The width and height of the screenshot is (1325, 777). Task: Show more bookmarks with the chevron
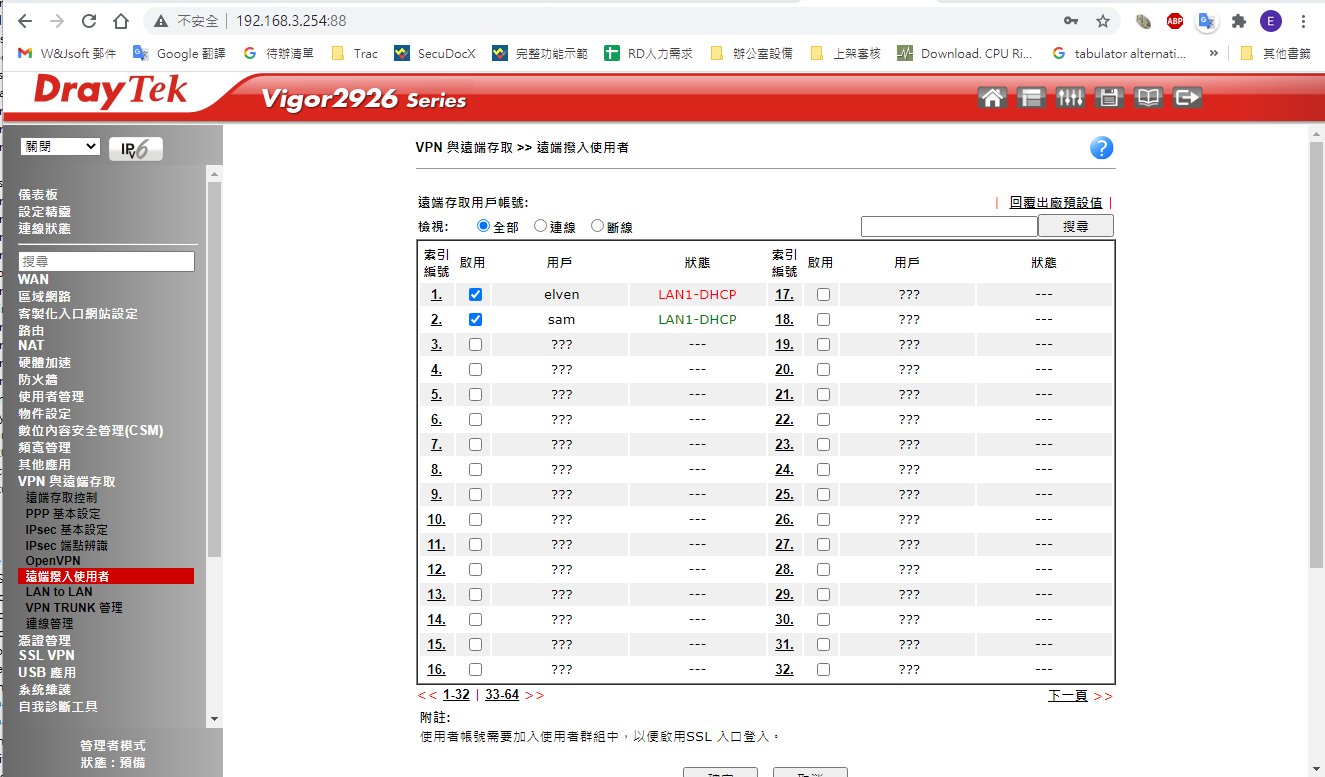click(x=1214, y=53)
